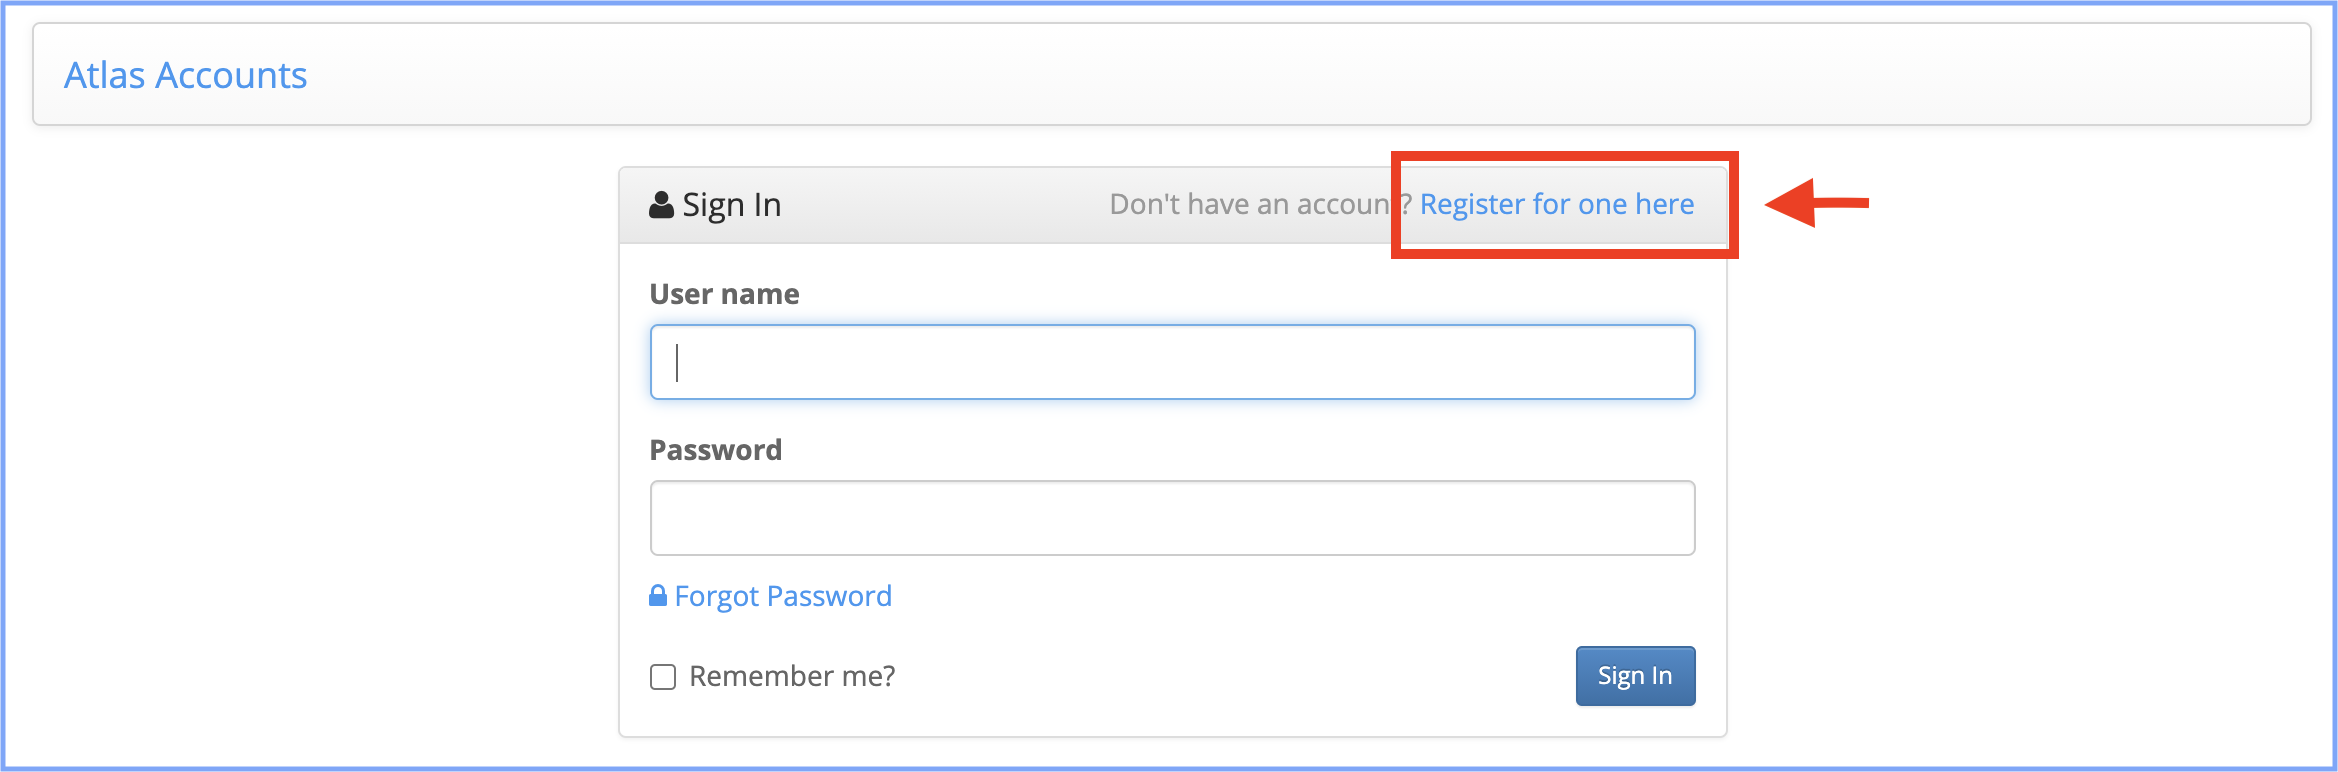Screen dimensions: 2338x772
Task: Open the Atlas Accounts home link
Action: [x=185, y=76]
